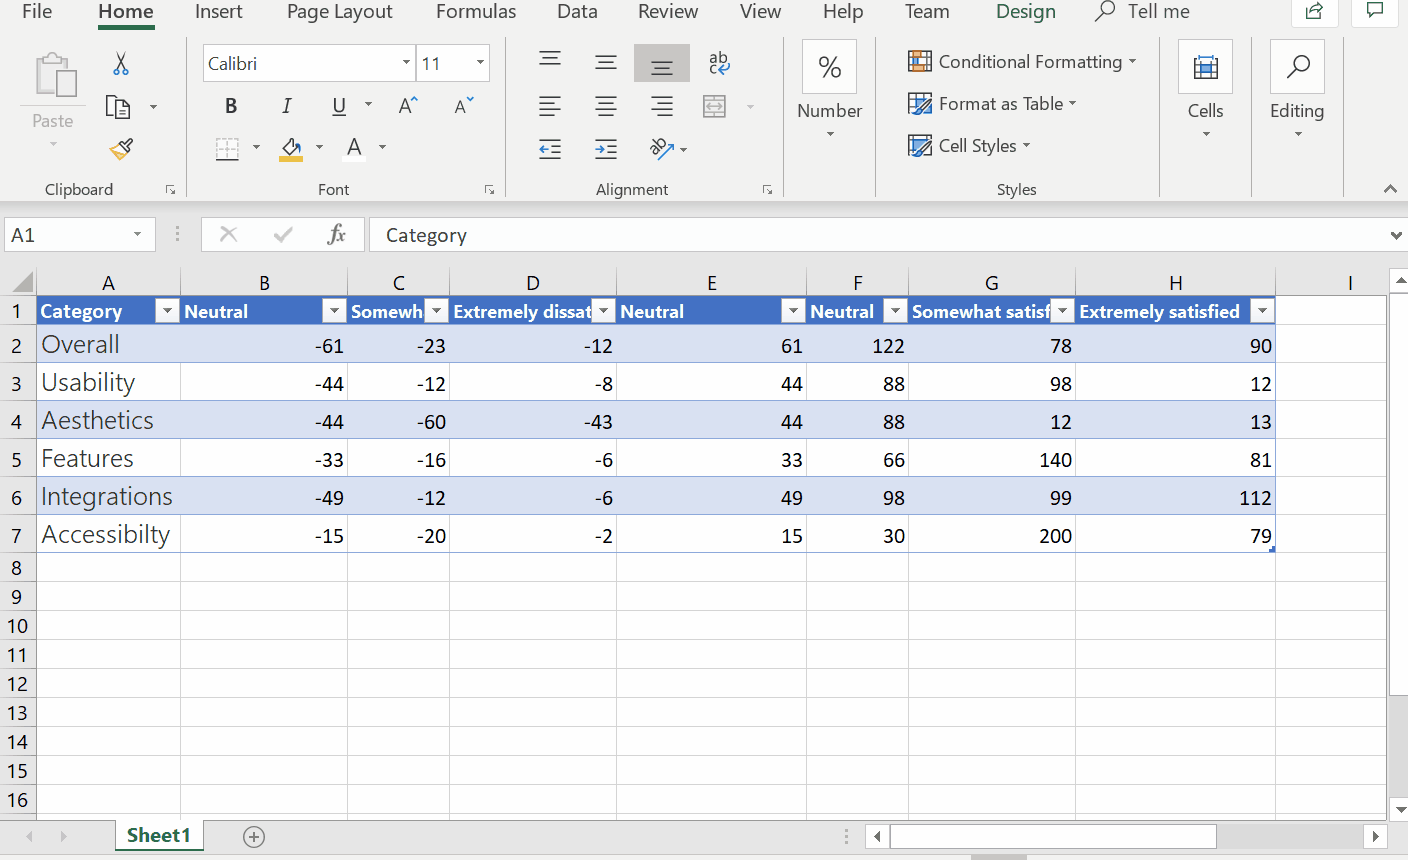Select the Wrap Text icon
1408x860 pixels.
(719, 61)
